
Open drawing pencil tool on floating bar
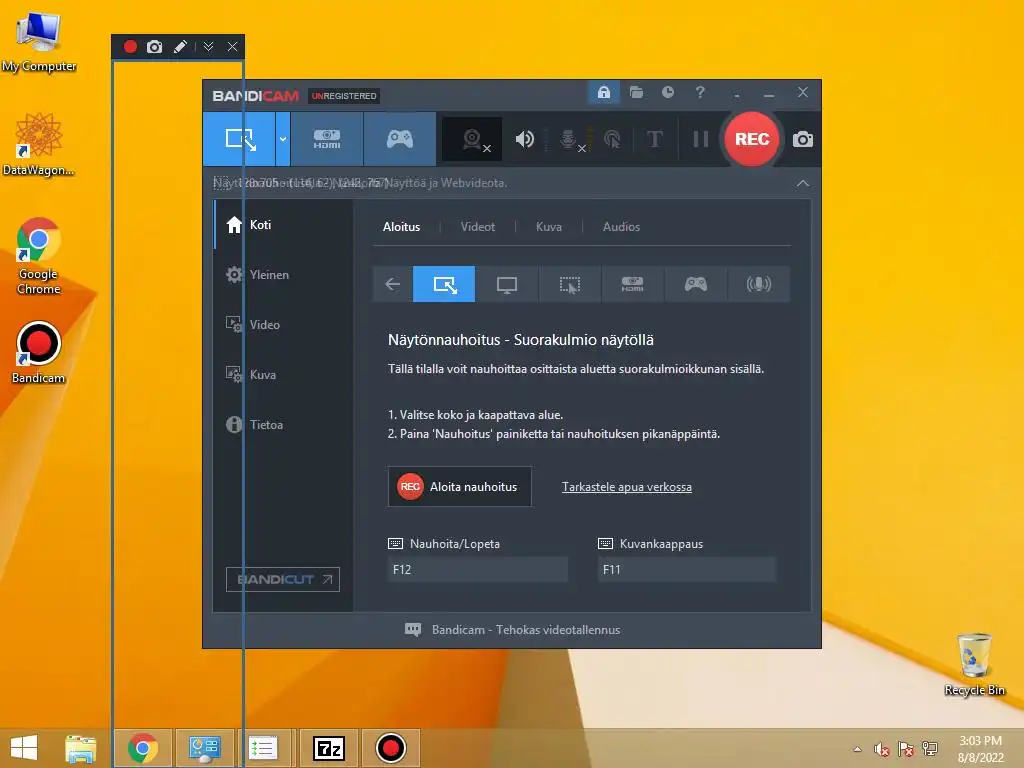coord(180,46)
